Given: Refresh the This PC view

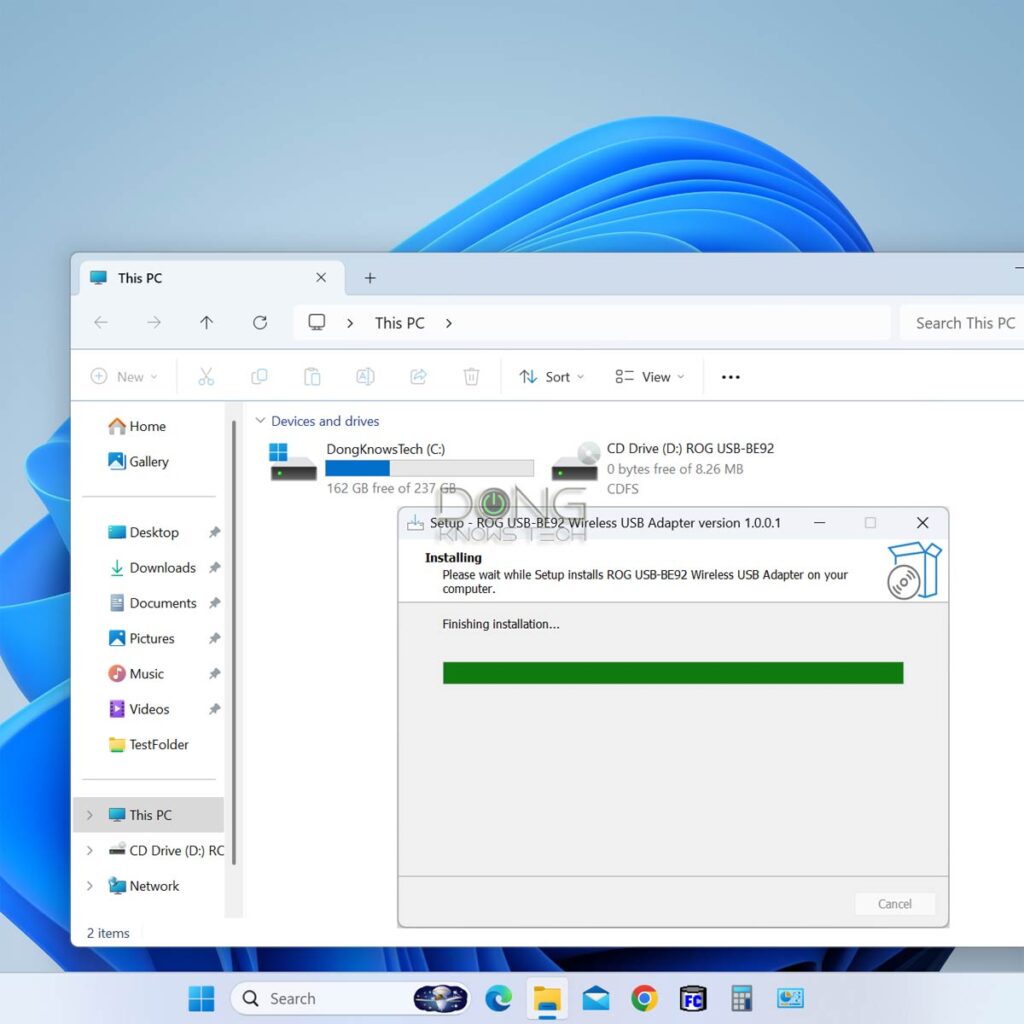Looking at the screenshot, I should 260,323.
